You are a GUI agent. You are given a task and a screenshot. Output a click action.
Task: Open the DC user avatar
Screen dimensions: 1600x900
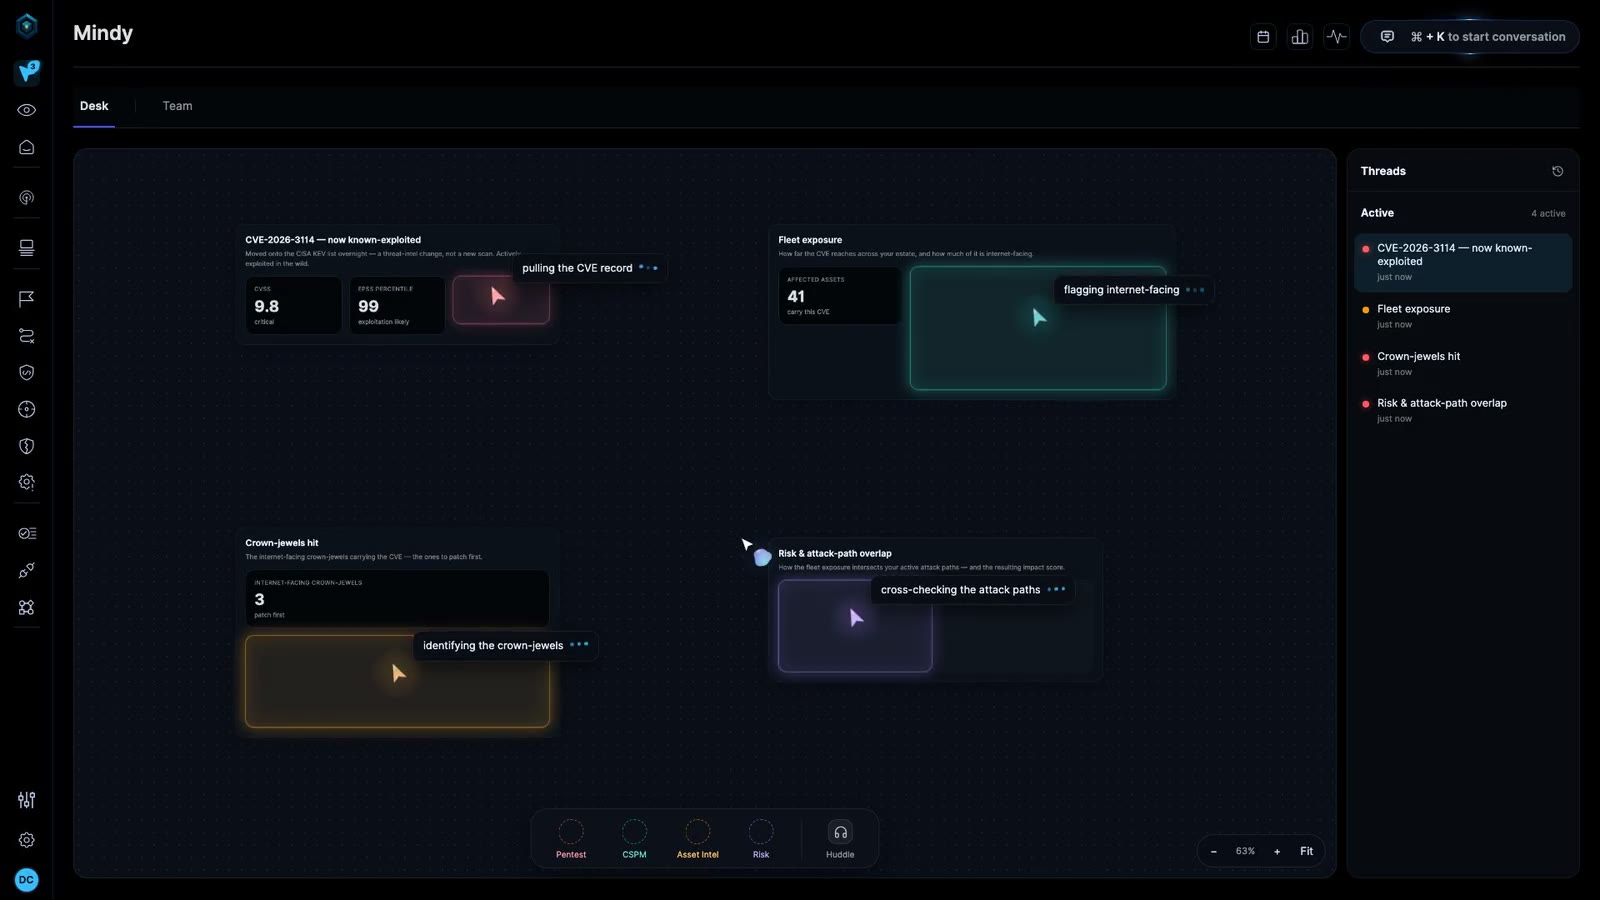point(27,880)
